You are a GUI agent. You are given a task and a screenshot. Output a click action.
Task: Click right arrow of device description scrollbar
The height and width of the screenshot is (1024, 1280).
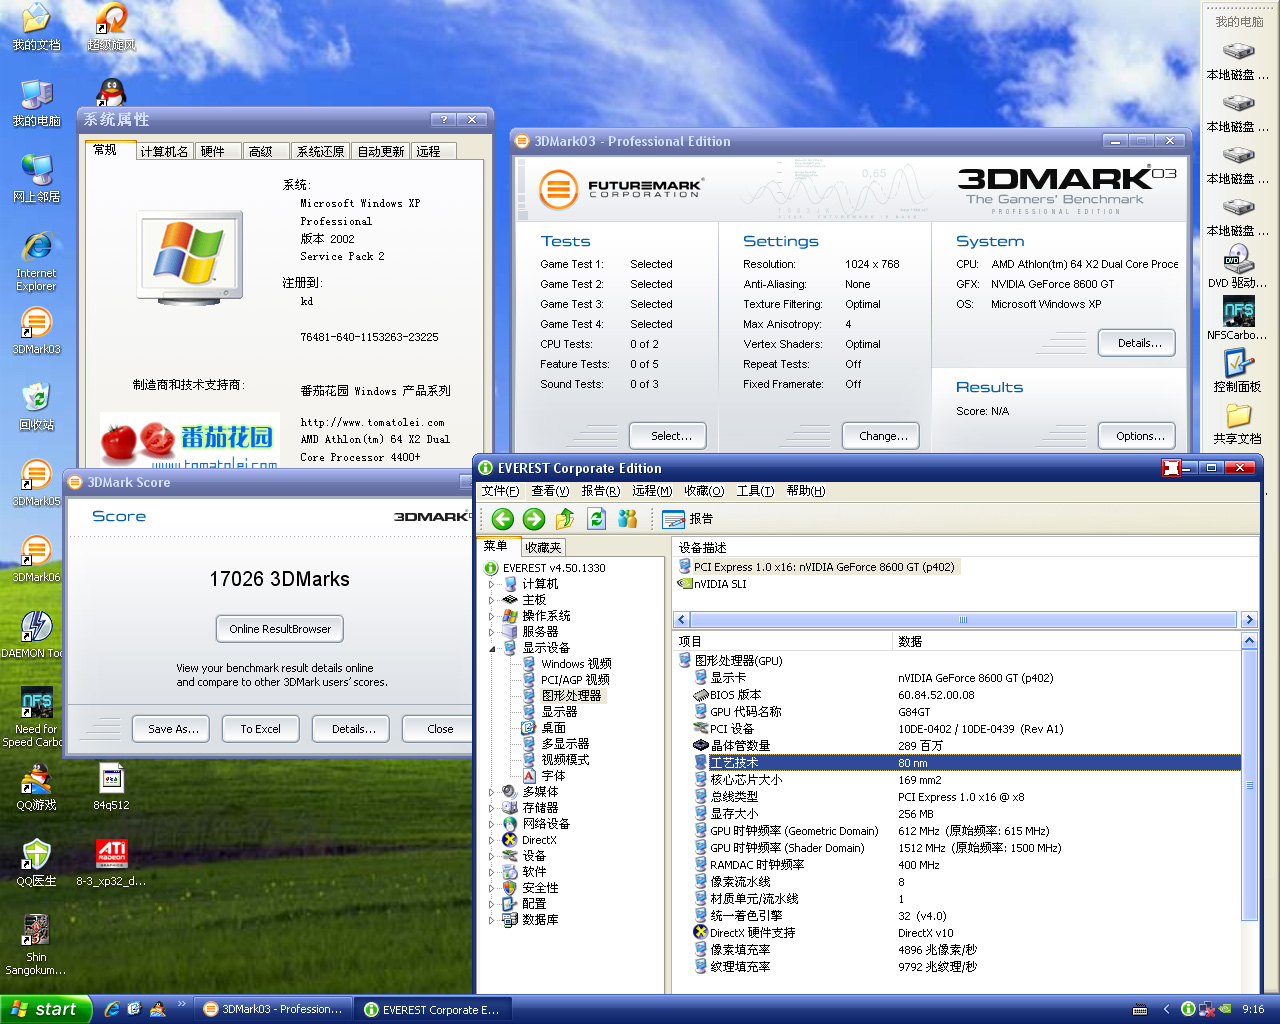click(1248, 620)
